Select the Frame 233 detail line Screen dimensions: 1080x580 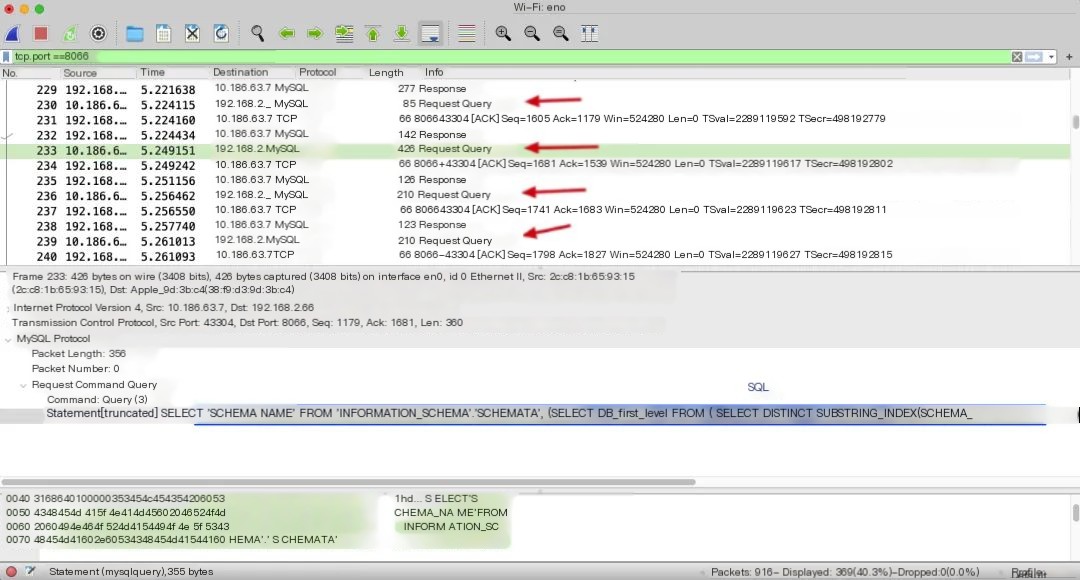tap(324, 283)
